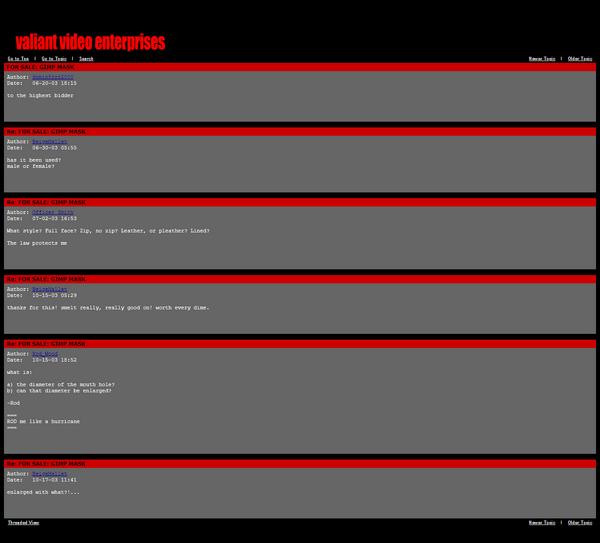
Task: Open author link on the 10-17-03 post
Action: [49, 474]
